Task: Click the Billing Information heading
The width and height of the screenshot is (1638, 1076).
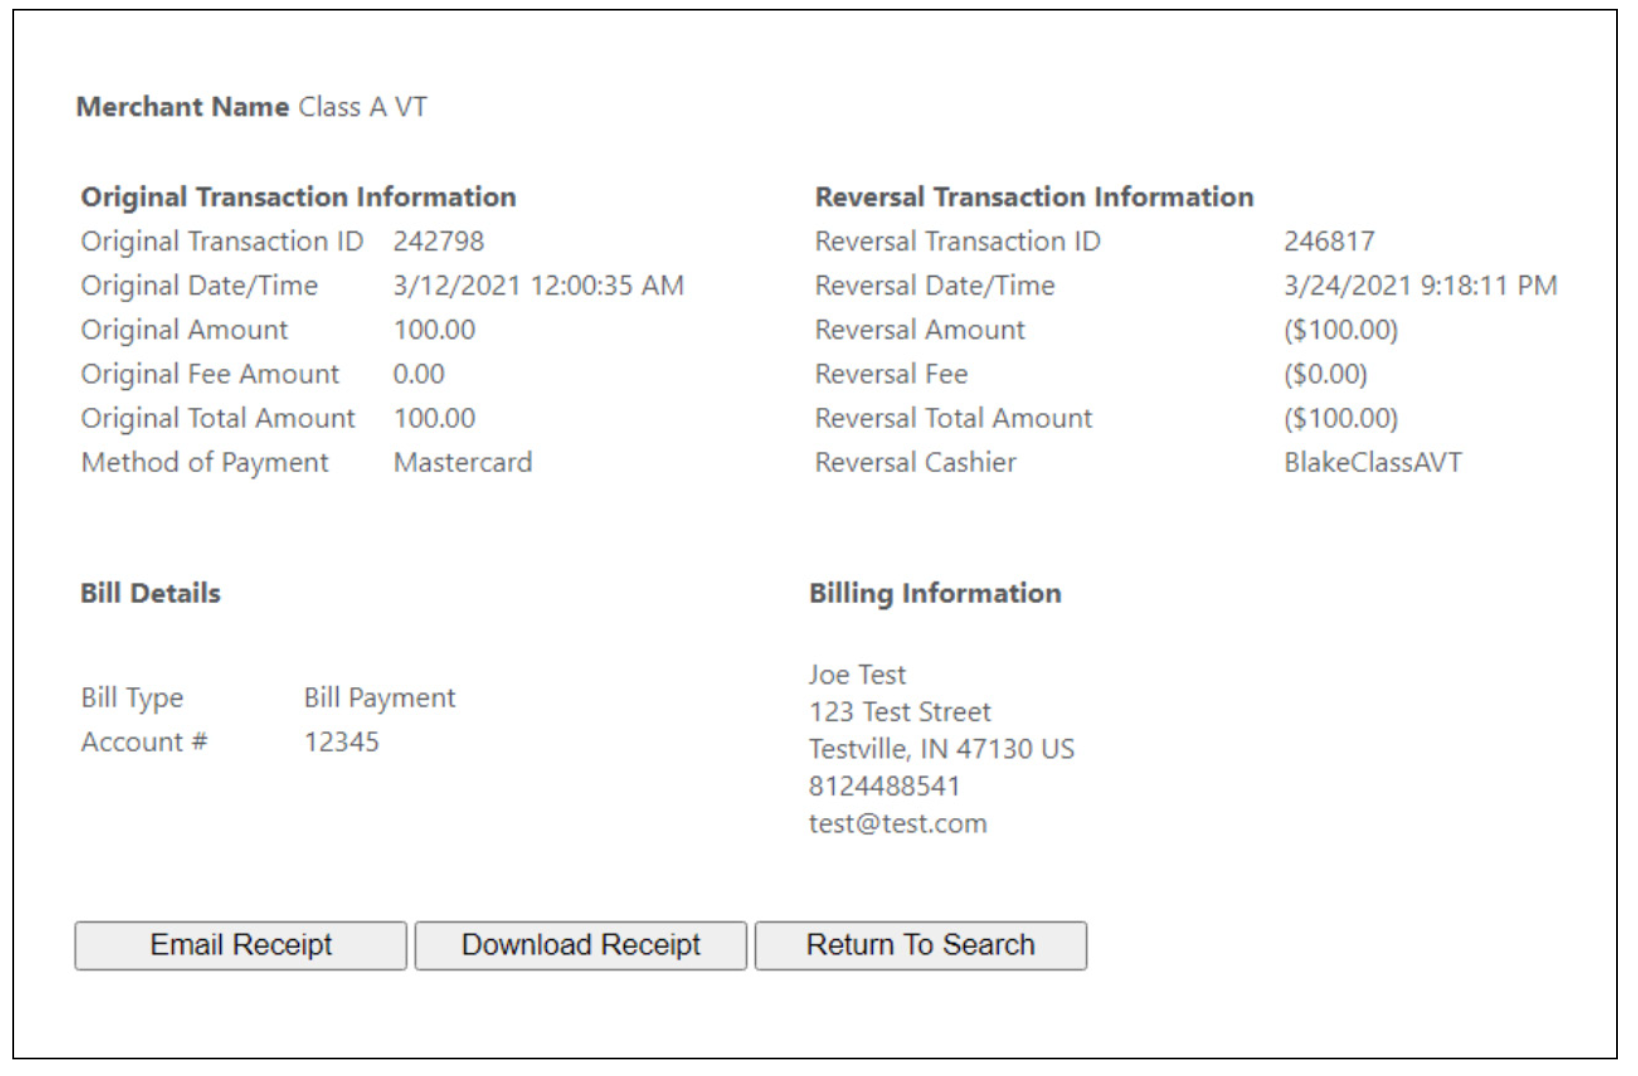Action: [x=934, y=593]
